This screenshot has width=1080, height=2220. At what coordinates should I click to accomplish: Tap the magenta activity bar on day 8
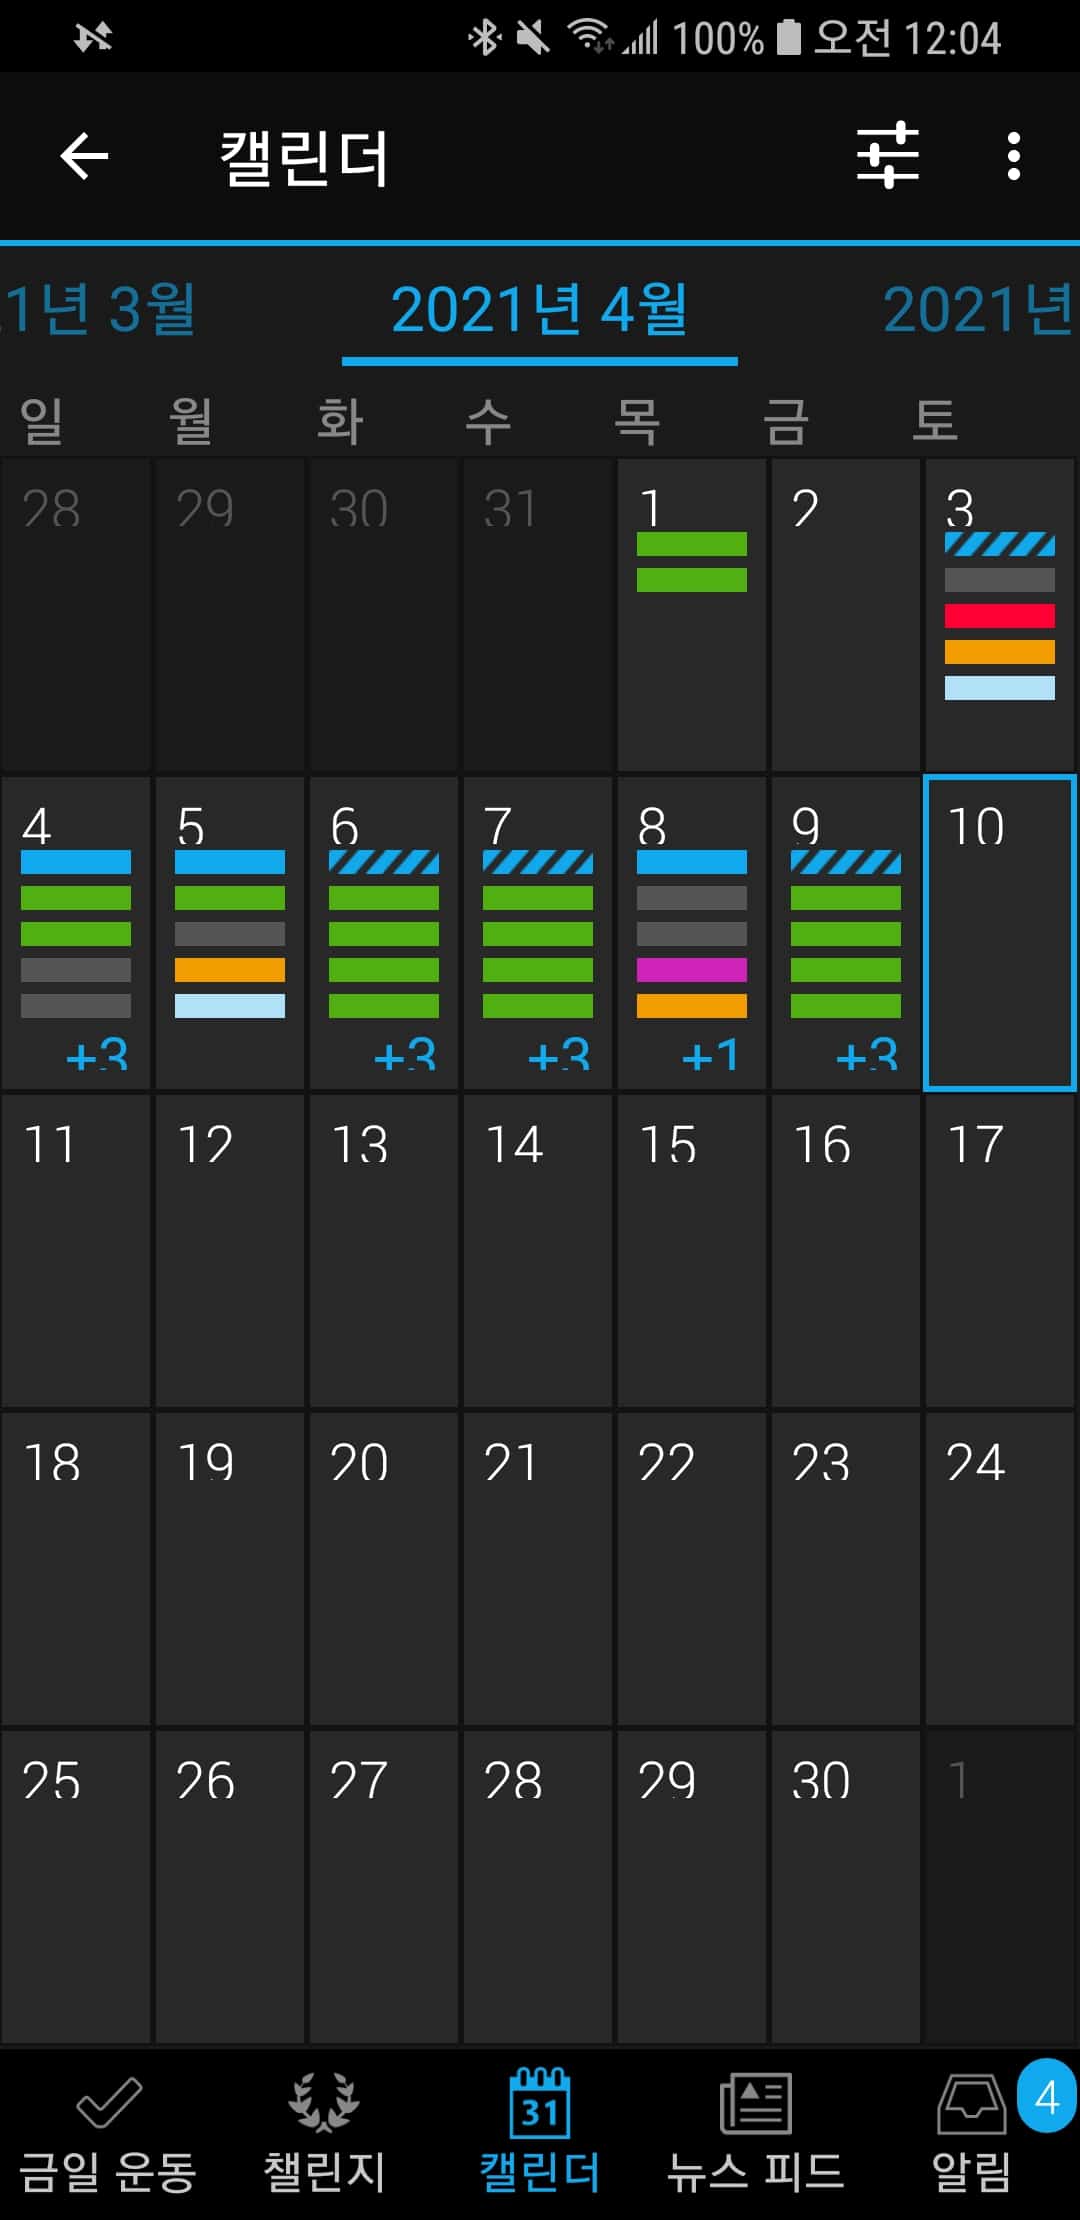pos(692,970)
